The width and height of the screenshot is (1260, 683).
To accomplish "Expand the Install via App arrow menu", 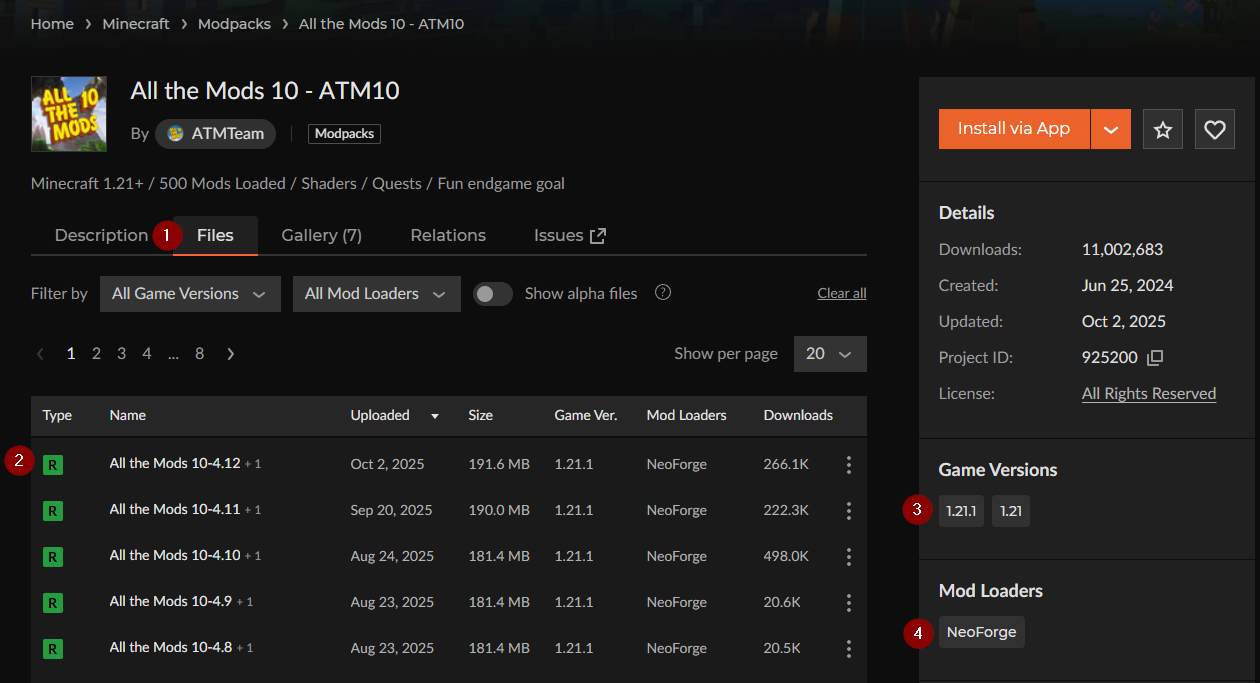I will tap(1110, 129).
